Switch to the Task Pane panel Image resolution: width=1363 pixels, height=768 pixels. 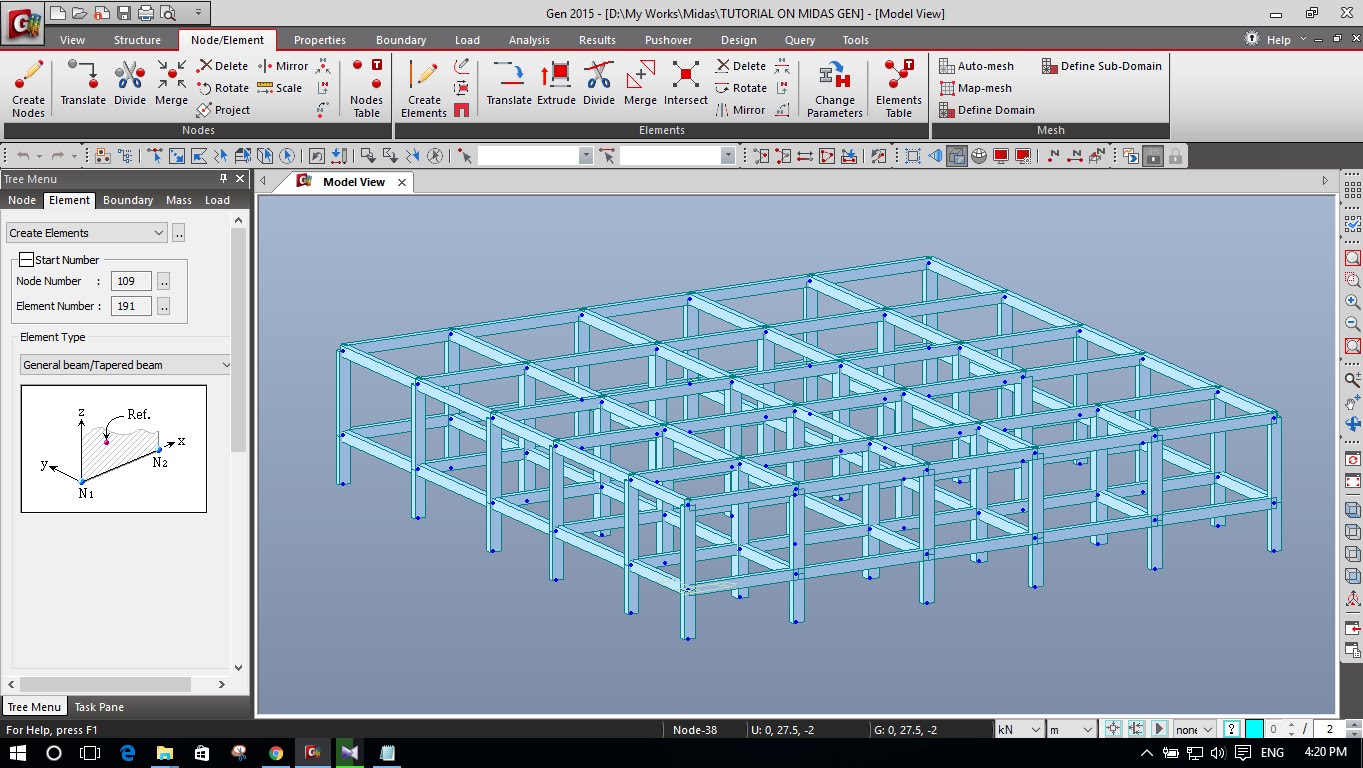pyautogui.click(x=98, y=707)
